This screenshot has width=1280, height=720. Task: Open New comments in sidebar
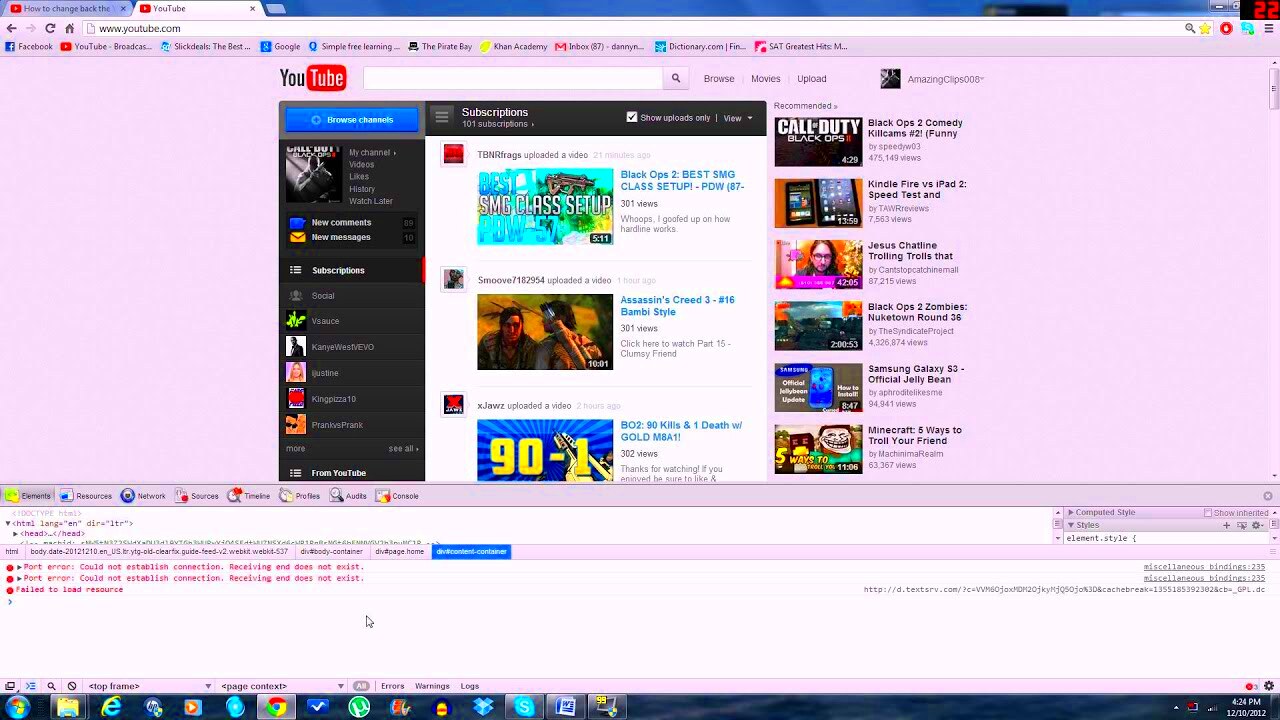pyautogui.click(x=341, y=223)
